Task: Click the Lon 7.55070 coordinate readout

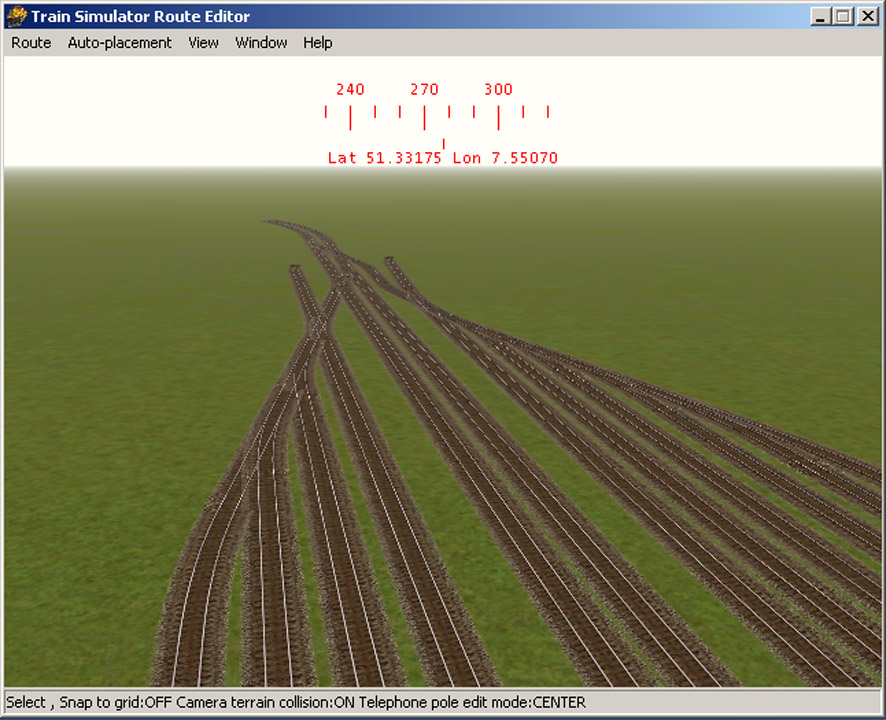Action: 505,158
